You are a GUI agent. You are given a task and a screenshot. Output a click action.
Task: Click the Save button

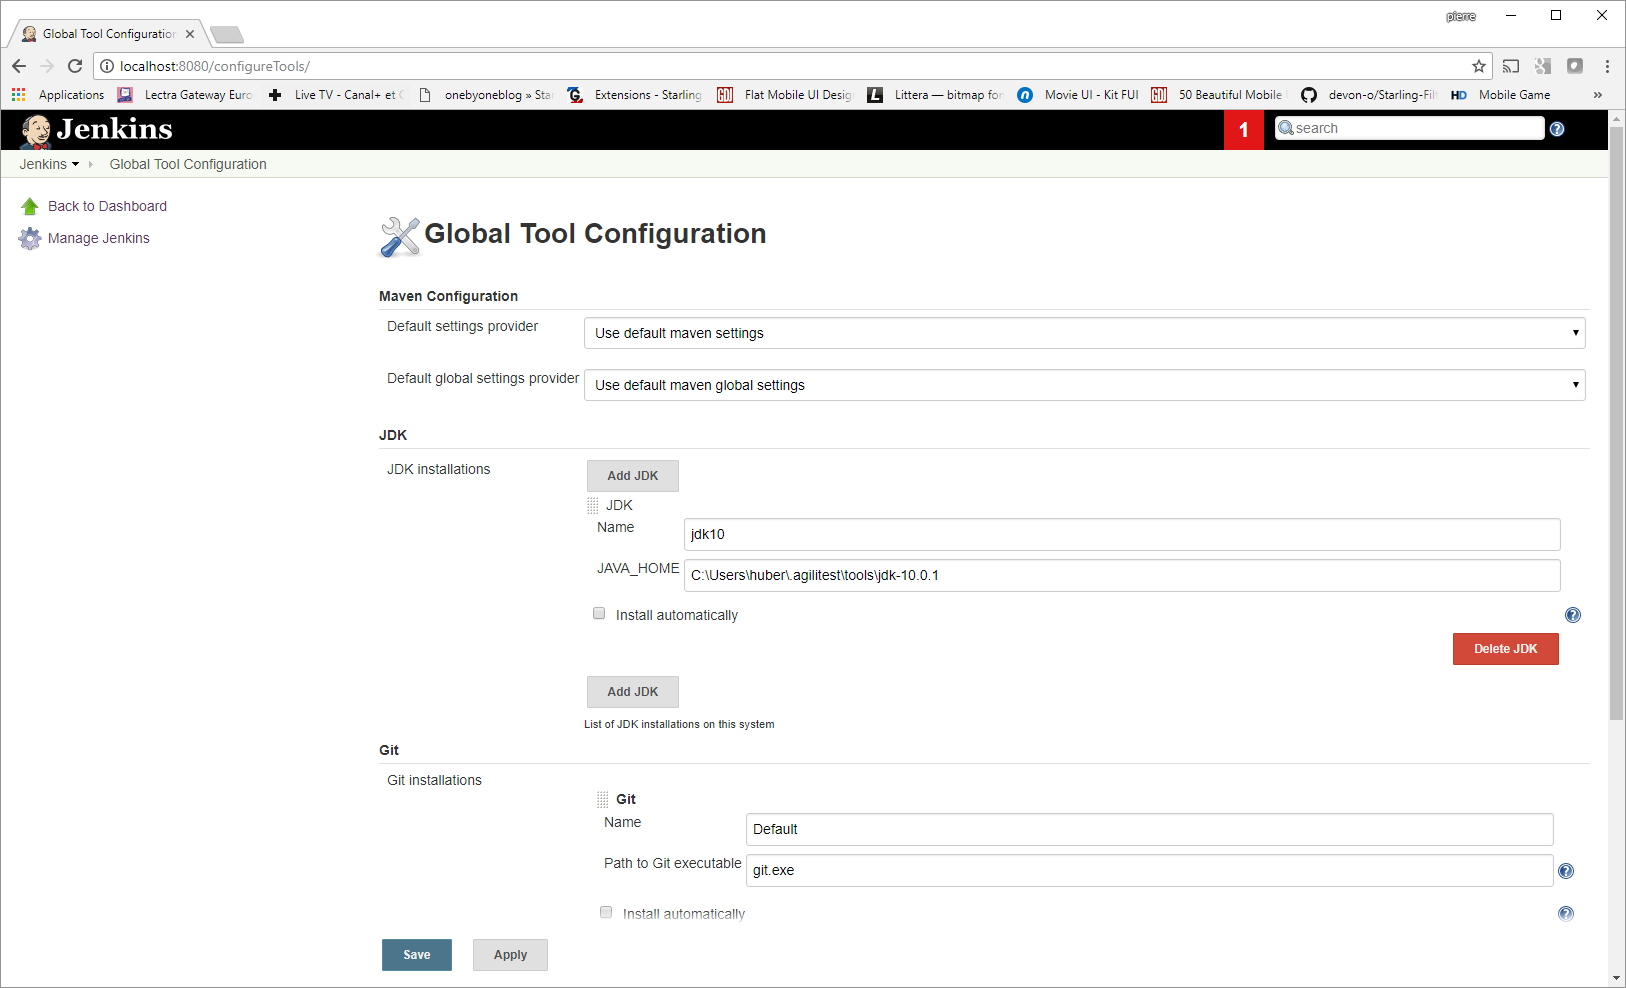pos(417,955)
